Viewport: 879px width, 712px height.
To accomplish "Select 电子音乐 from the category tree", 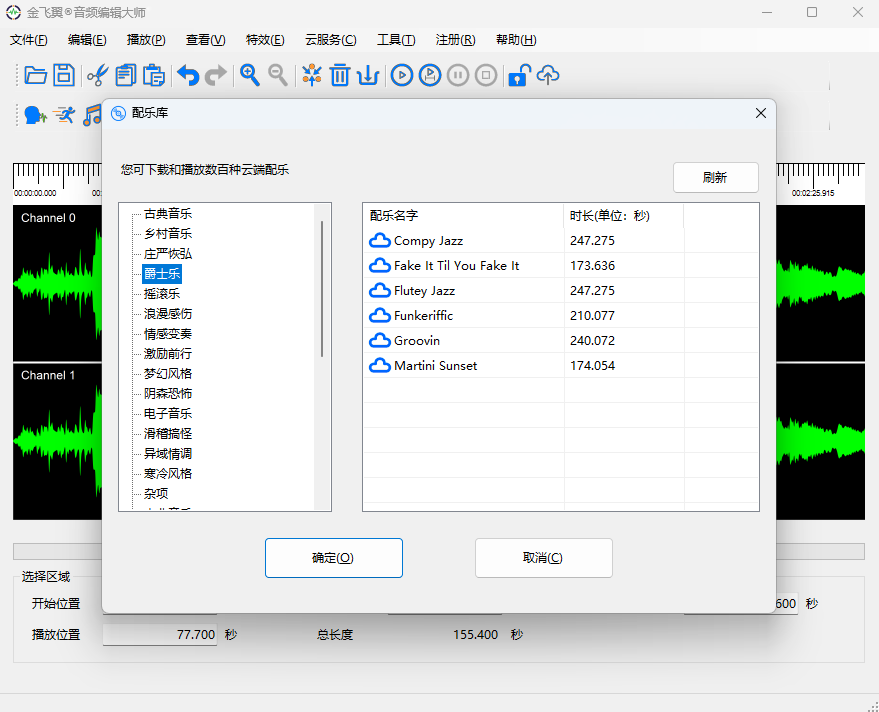I will coord(168,414).
